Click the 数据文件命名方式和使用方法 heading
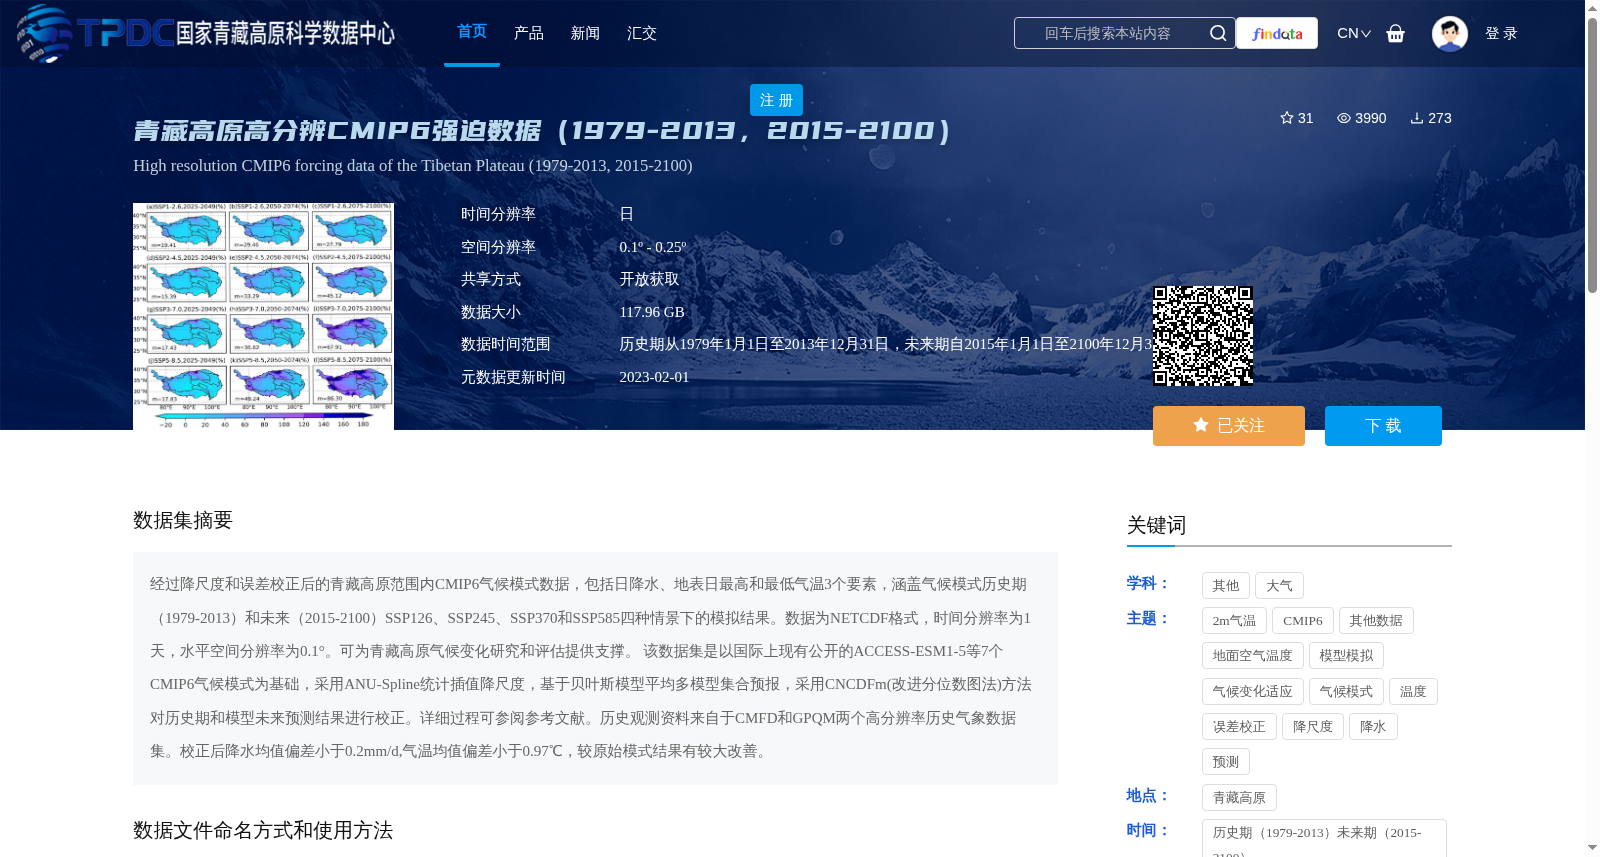The image size is (1600, 857). click(263, 830)
